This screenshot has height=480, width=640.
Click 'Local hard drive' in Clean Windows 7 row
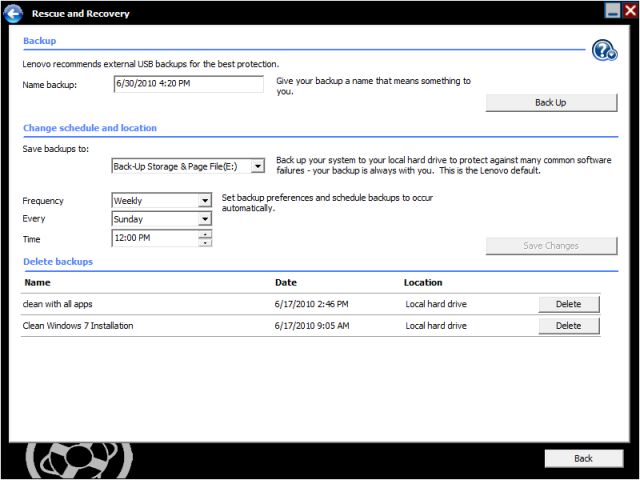tap(436, 326)
